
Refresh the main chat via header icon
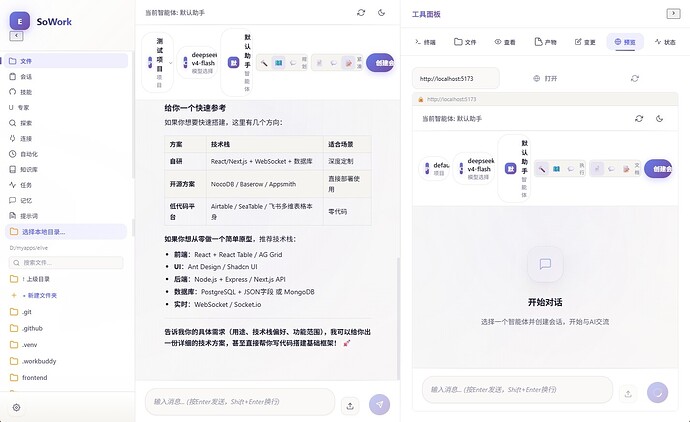(x=361, y=13)
